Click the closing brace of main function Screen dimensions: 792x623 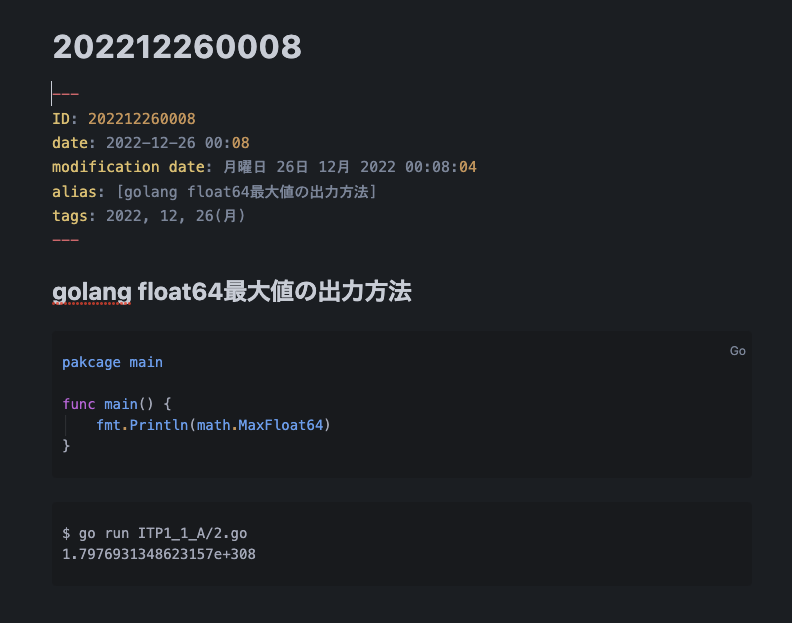click(x=66, y=445)
